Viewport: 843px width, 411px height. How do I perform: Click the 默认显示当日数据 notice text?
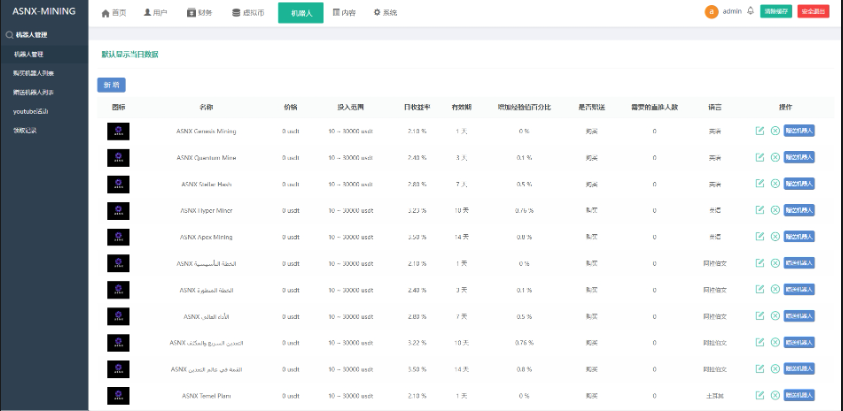[130, 54]
